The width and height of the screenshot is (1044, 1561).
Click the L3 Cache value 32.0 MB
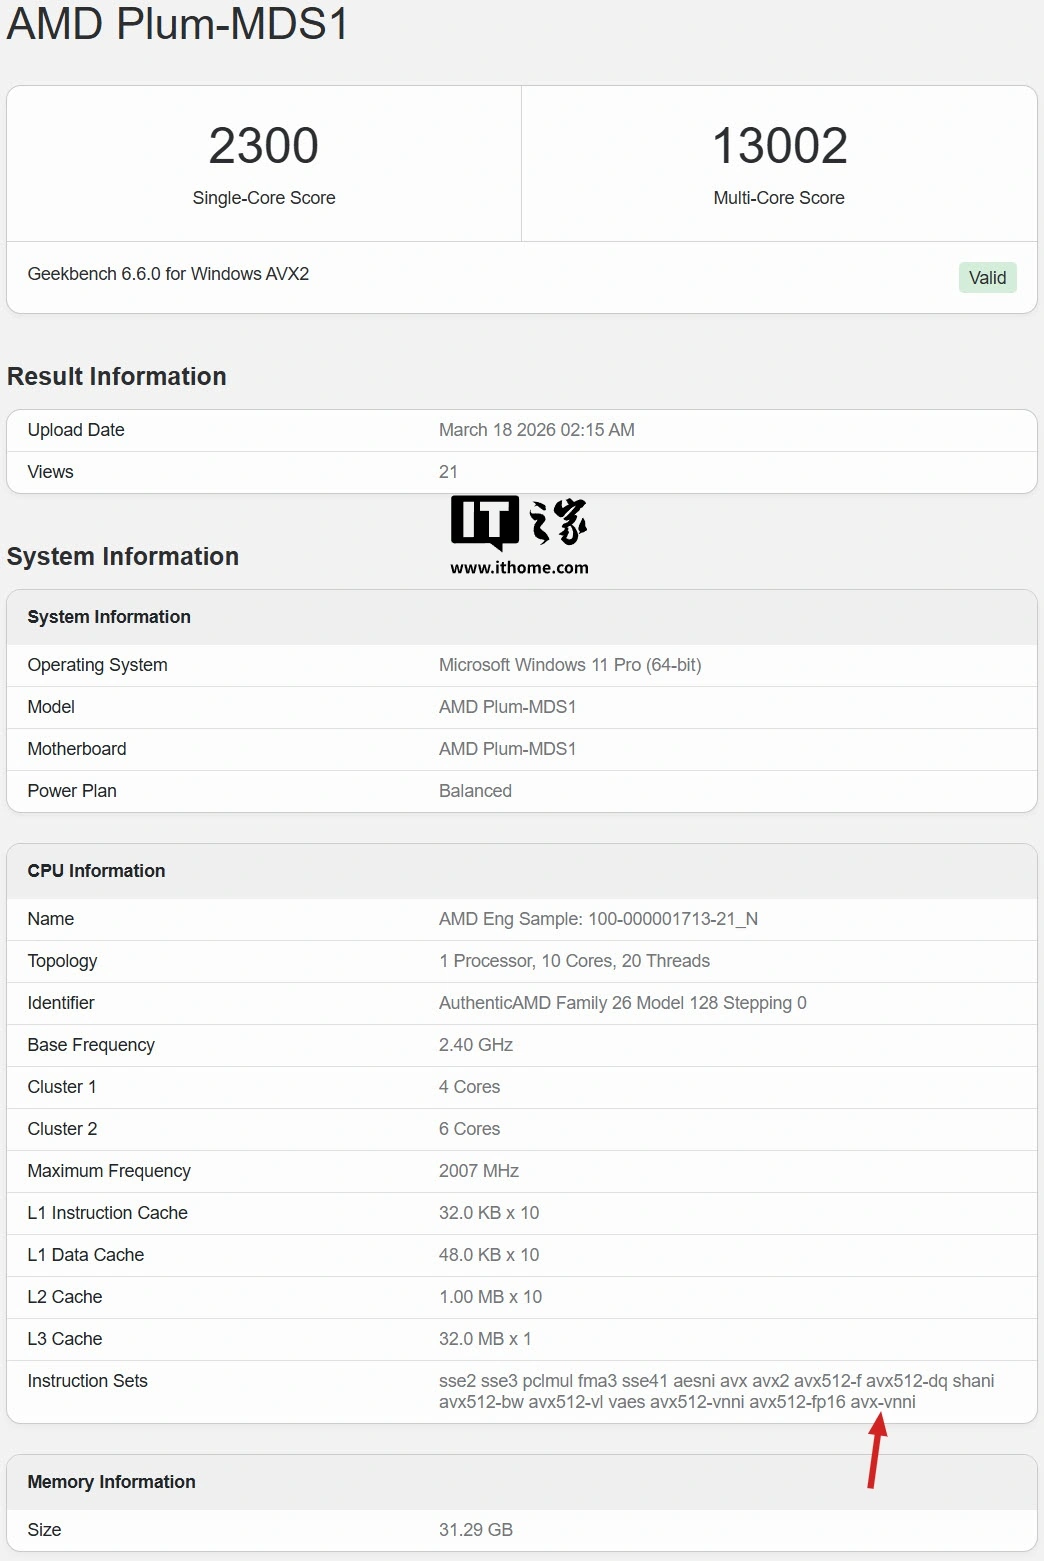click(x=485, y=1339)
